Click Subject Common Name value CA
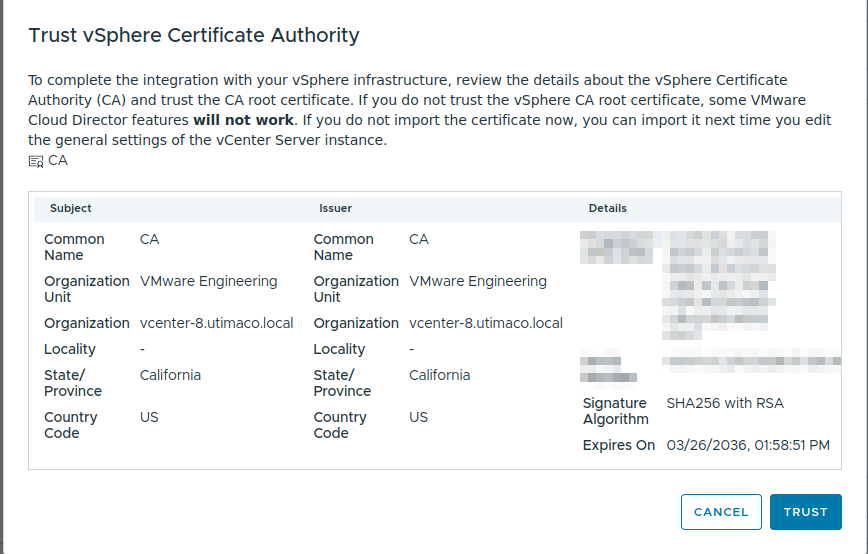The width and height of the screenshot is (868, 554). coord(149,239)
